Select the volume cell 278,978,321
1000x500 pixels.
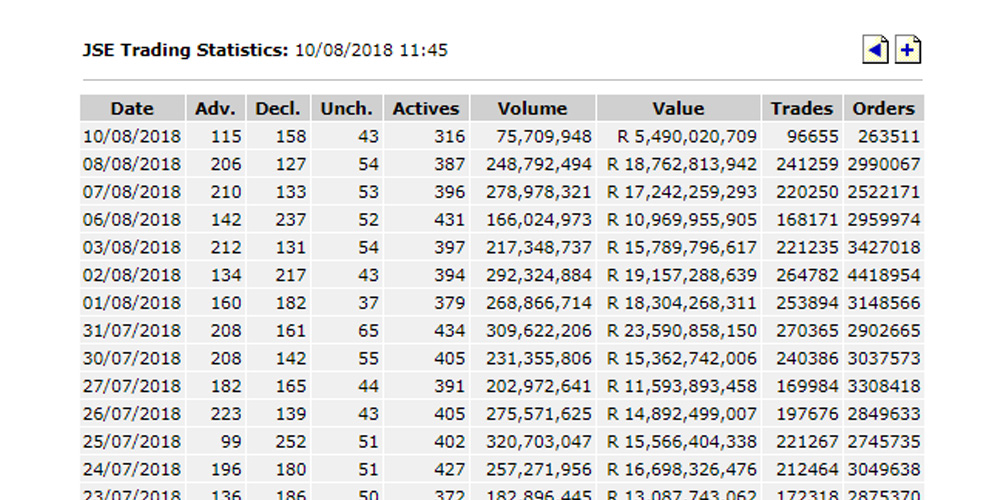[x=538, y=192]
